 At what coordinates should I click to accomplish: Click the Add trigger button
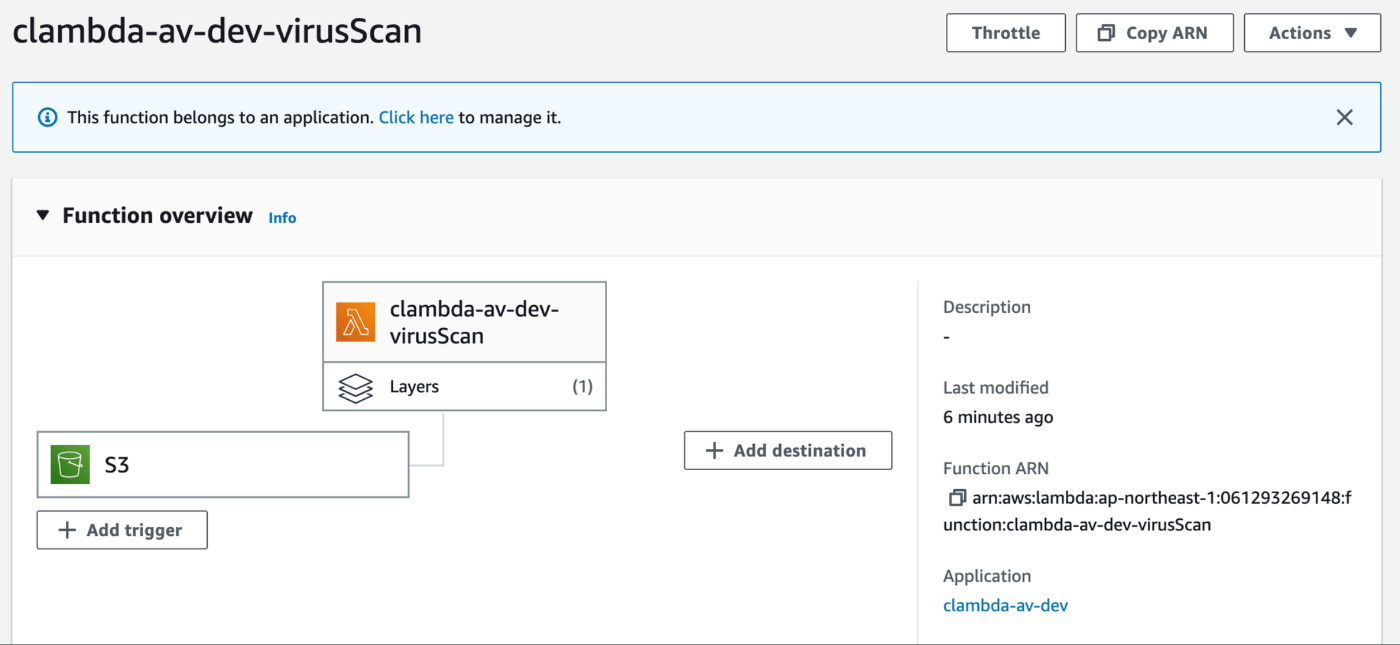click(x=122, y=530)
